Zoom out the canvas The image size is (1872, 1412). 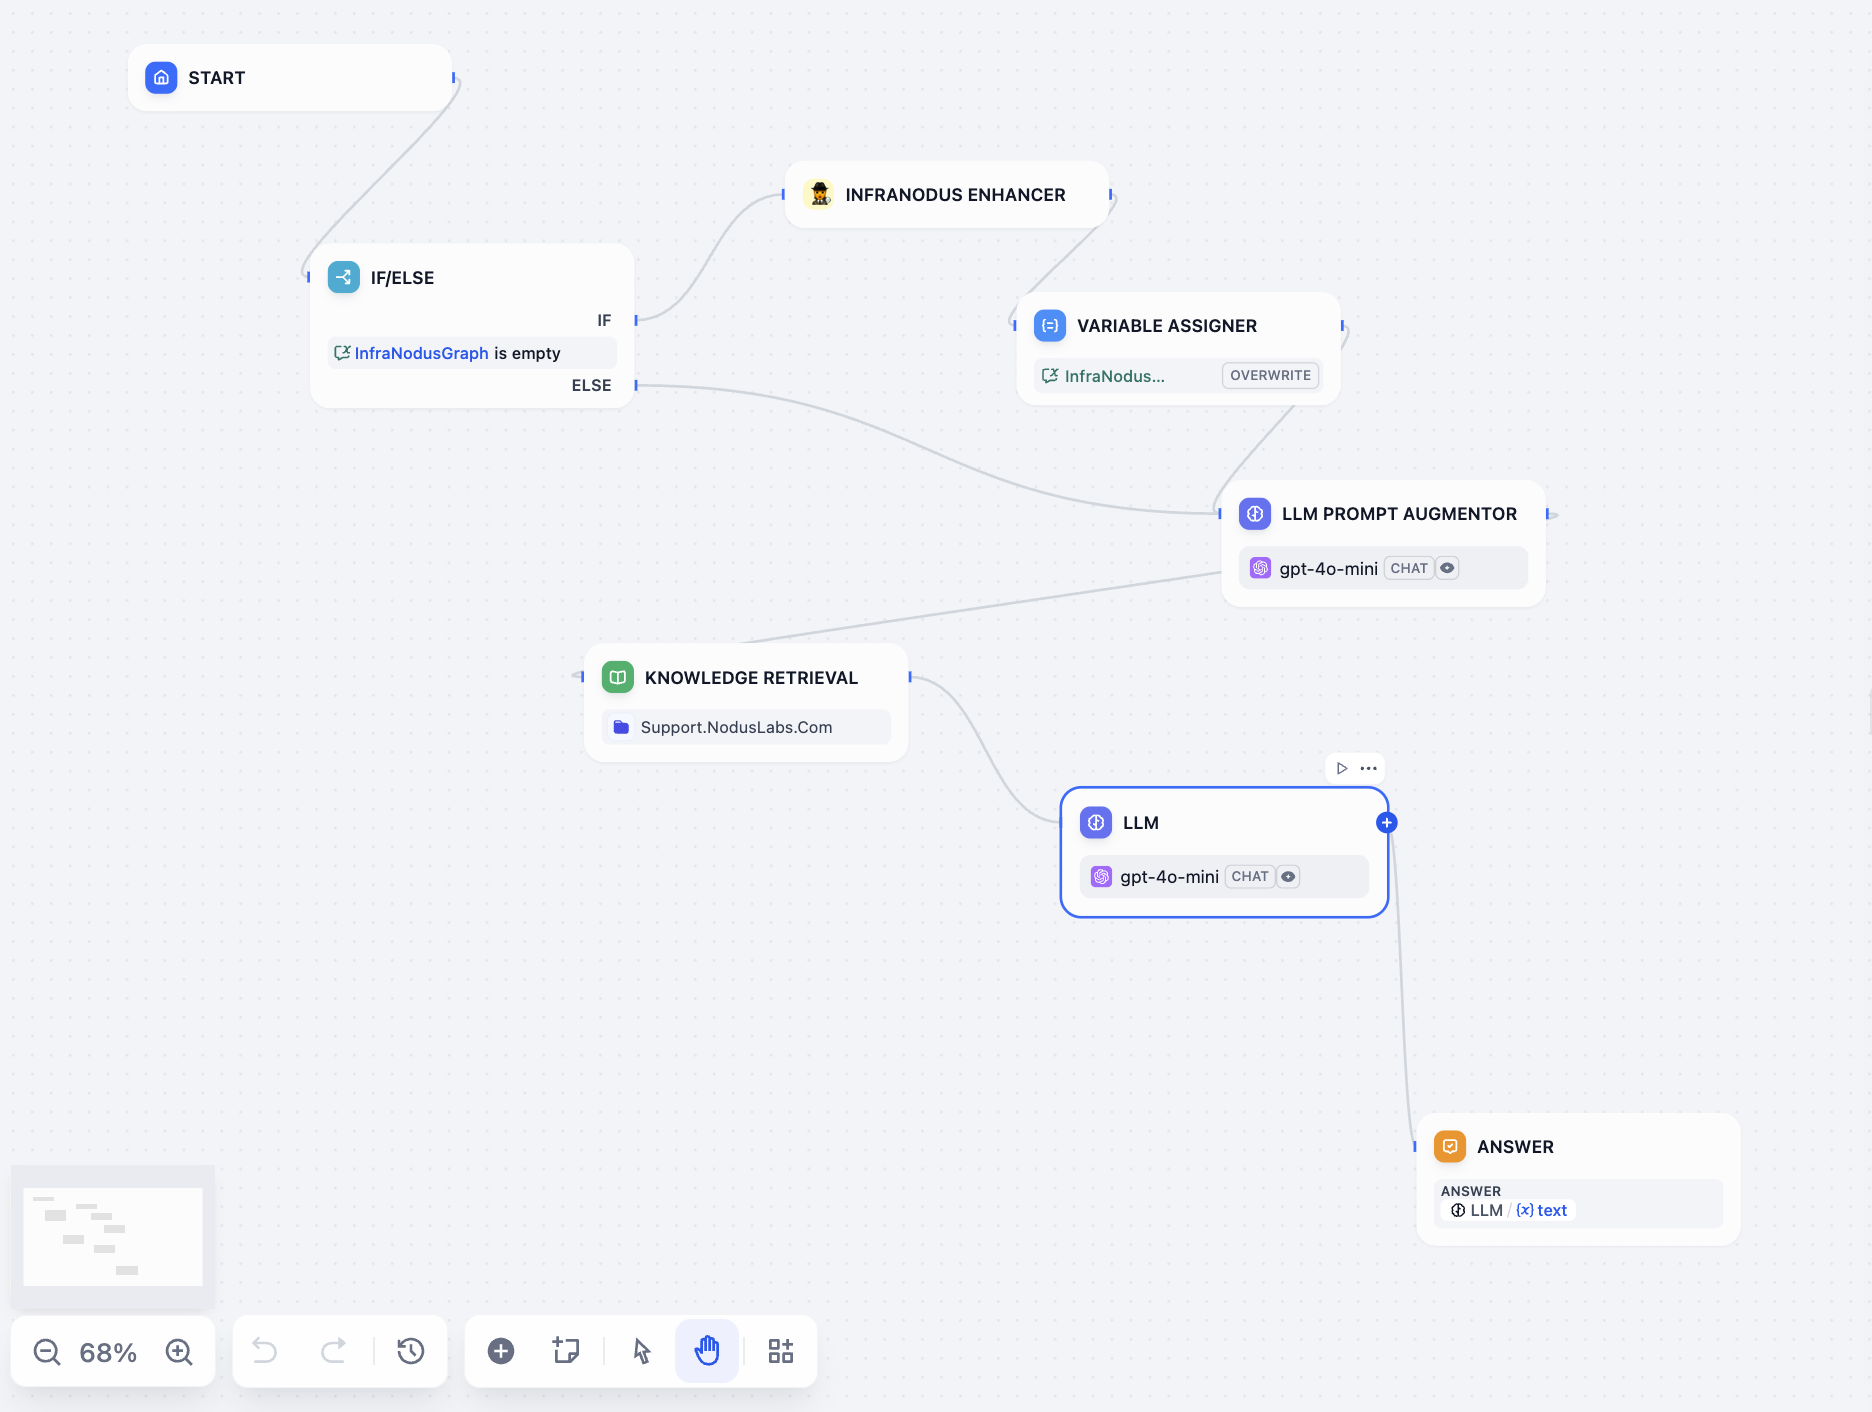click(47, 1352)
